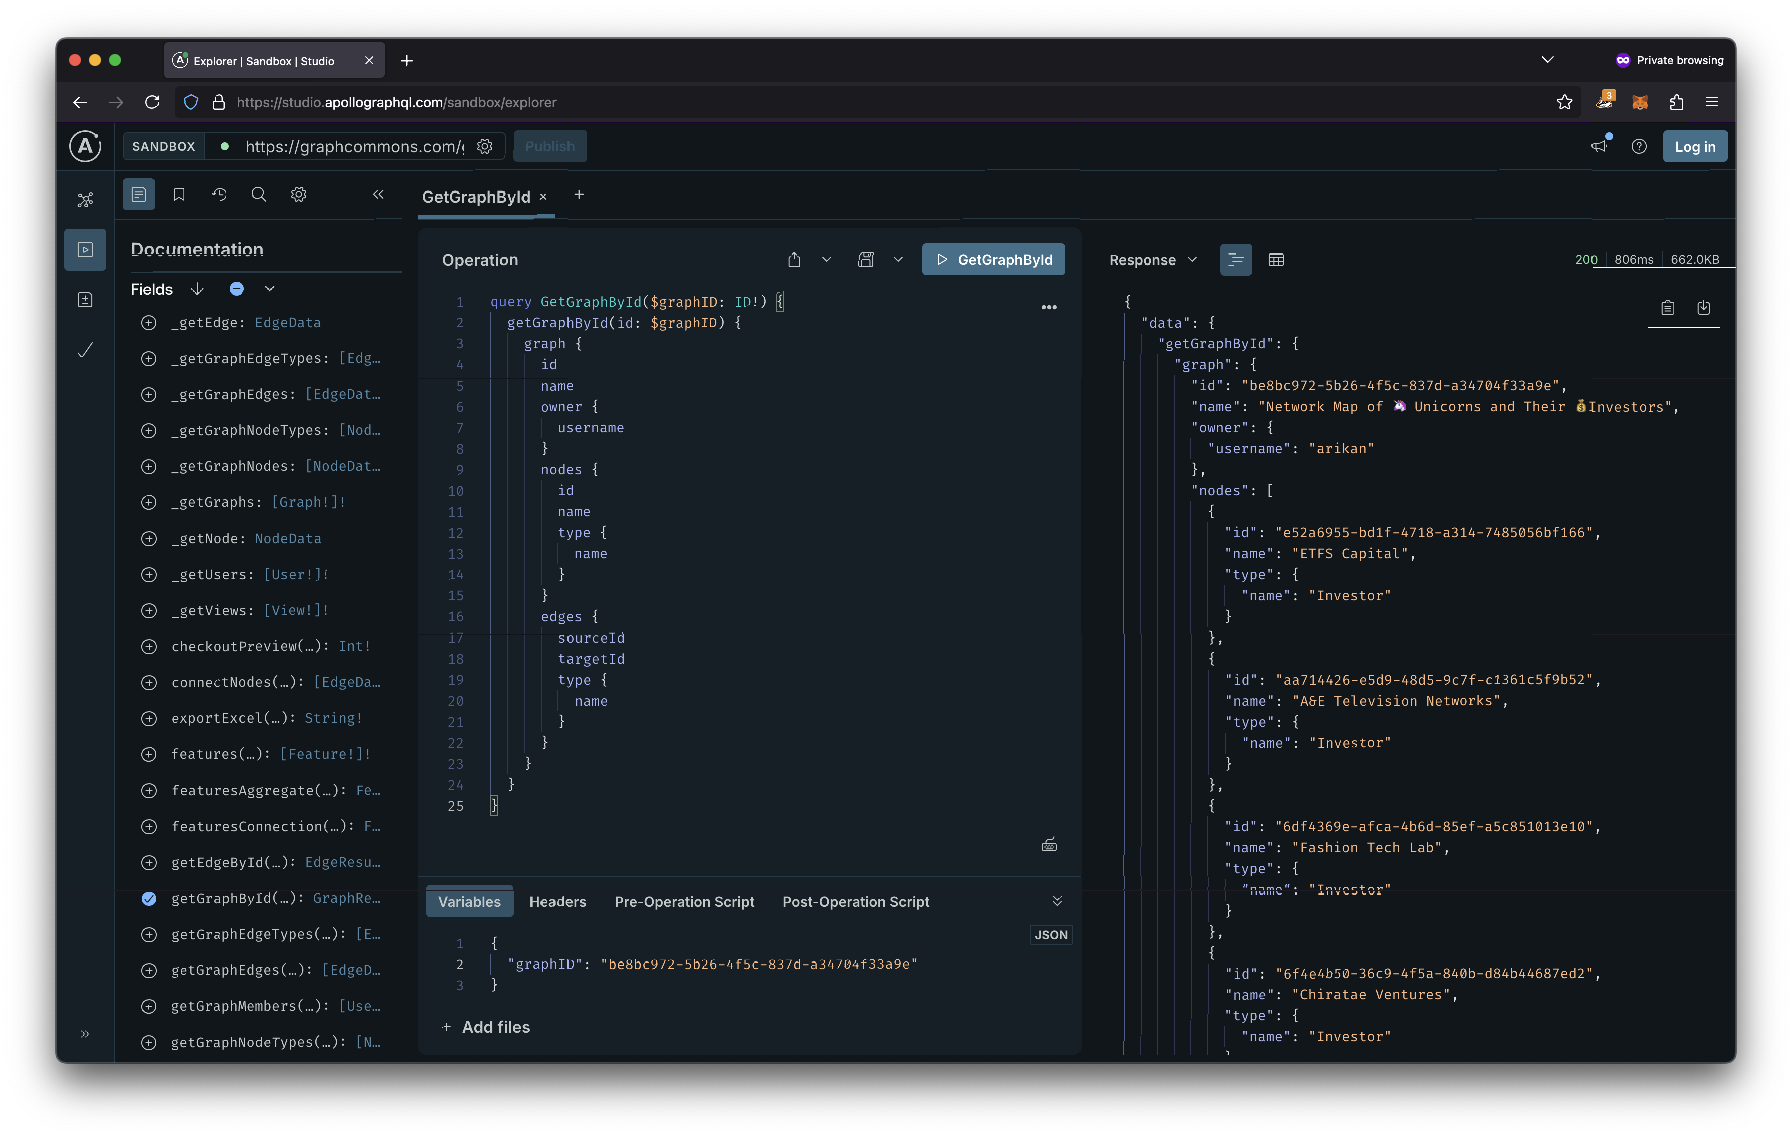The image size is (1792, 1137).
Task: Open the Pre-Operation Script tab
Action: point(684,902)
